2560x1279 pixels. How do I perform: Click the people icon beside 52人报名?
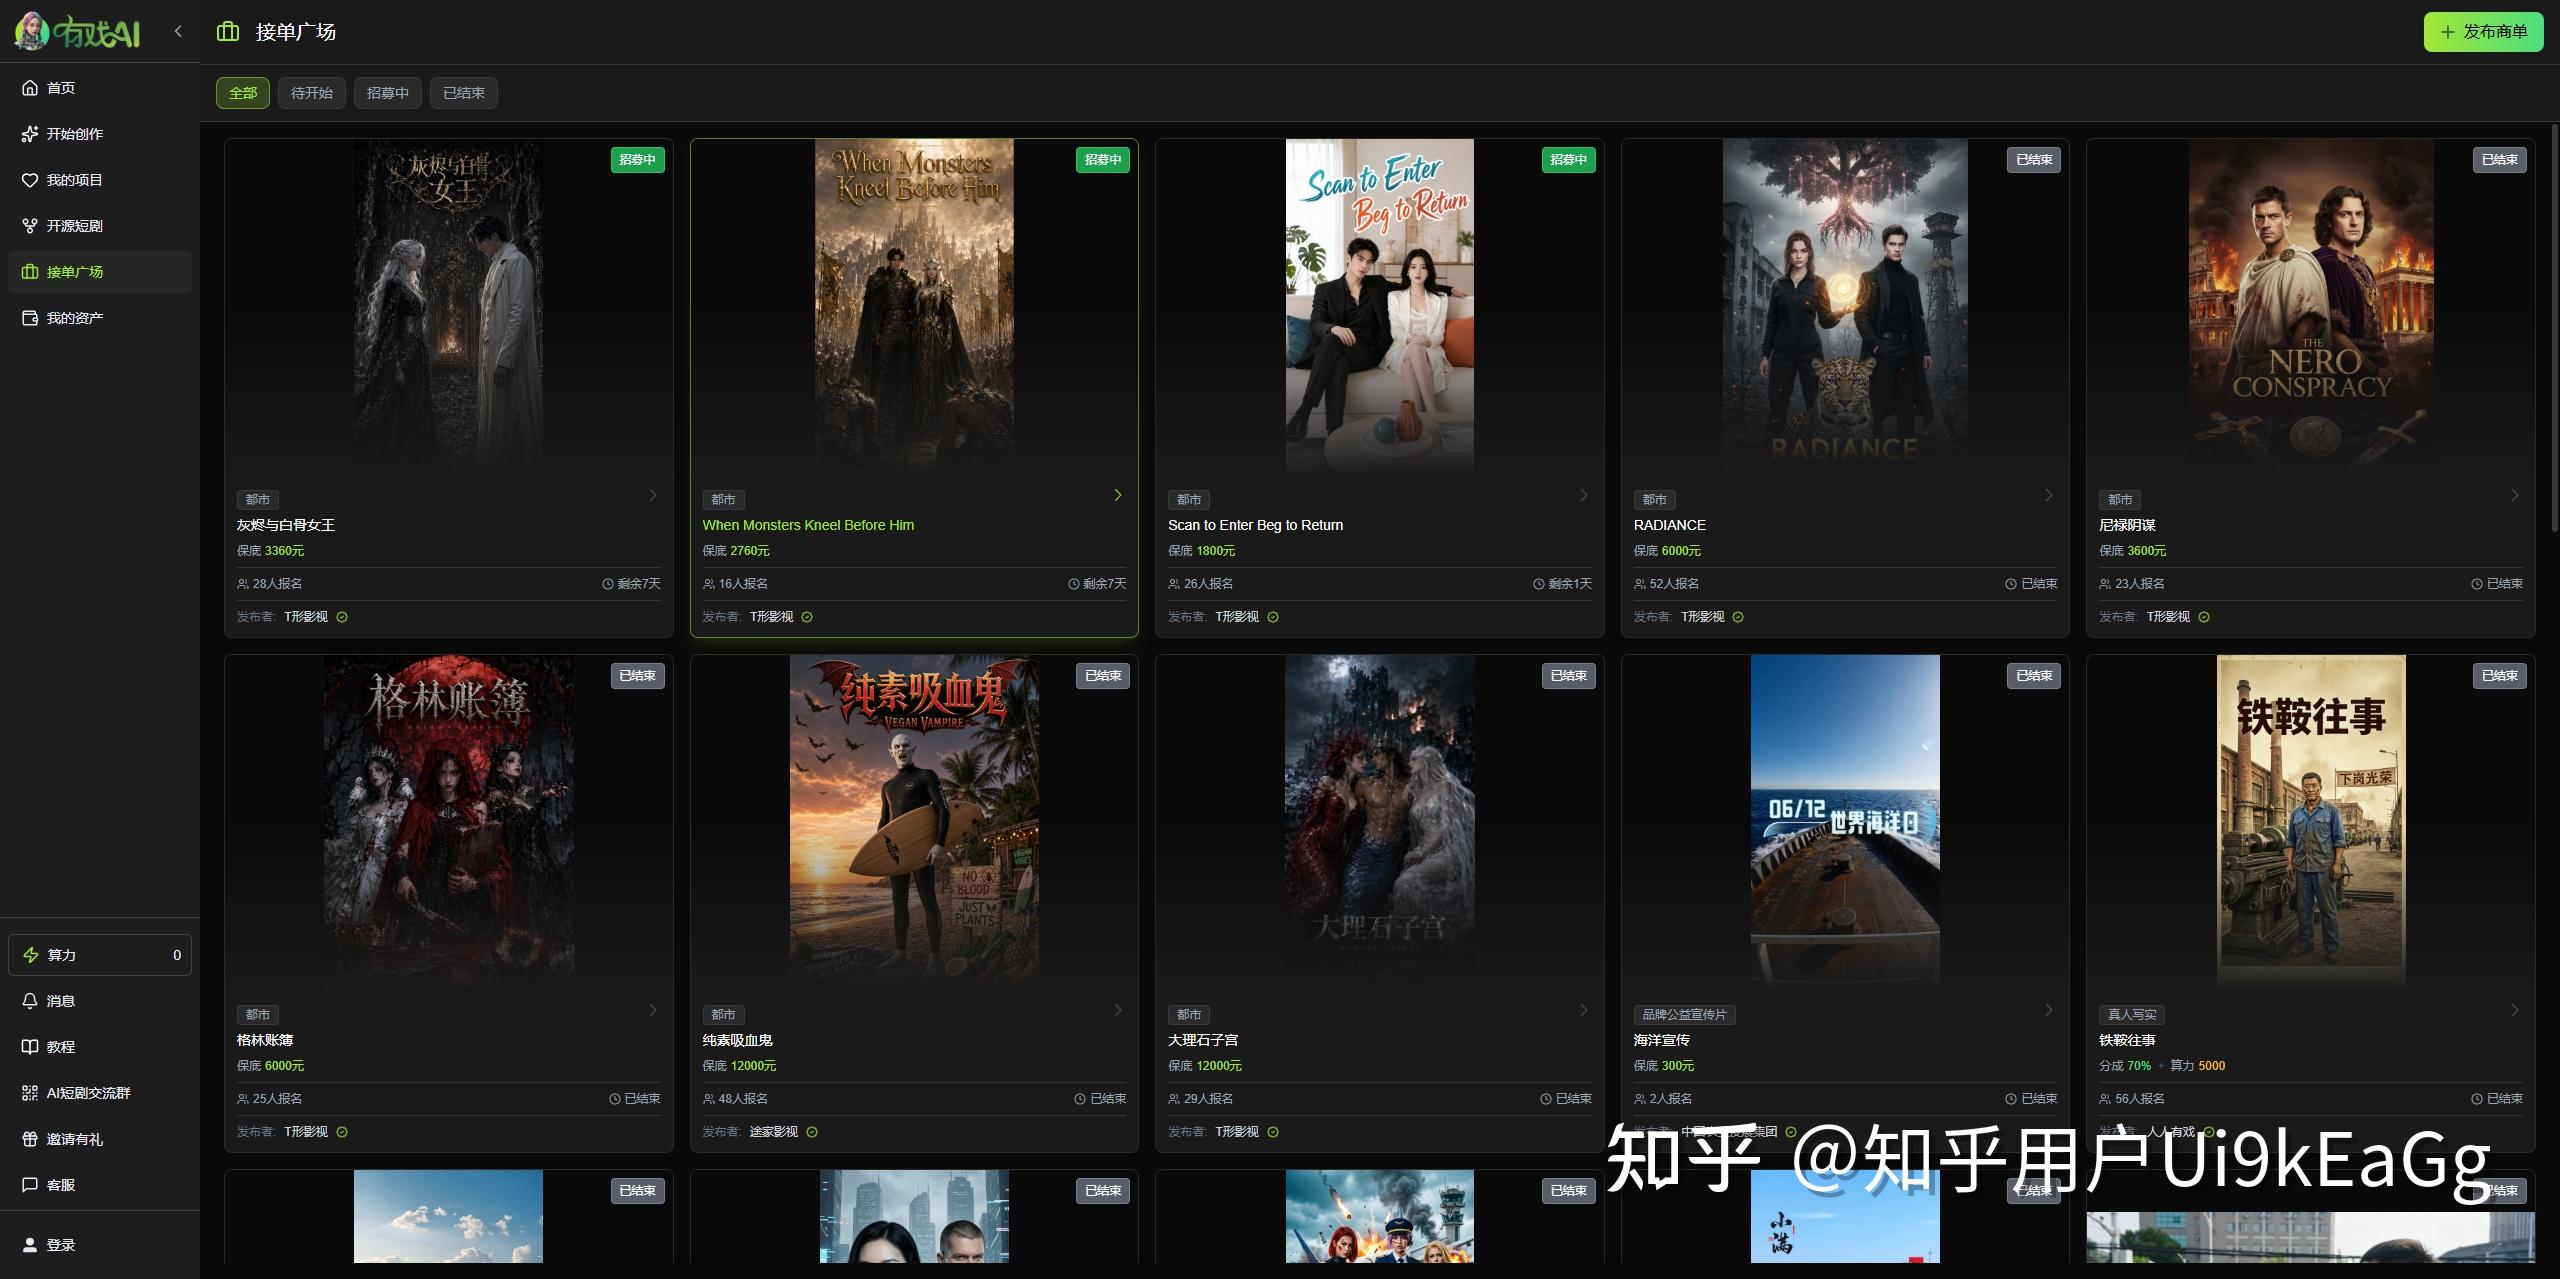pyautogui.click(x=1640, y=584)
